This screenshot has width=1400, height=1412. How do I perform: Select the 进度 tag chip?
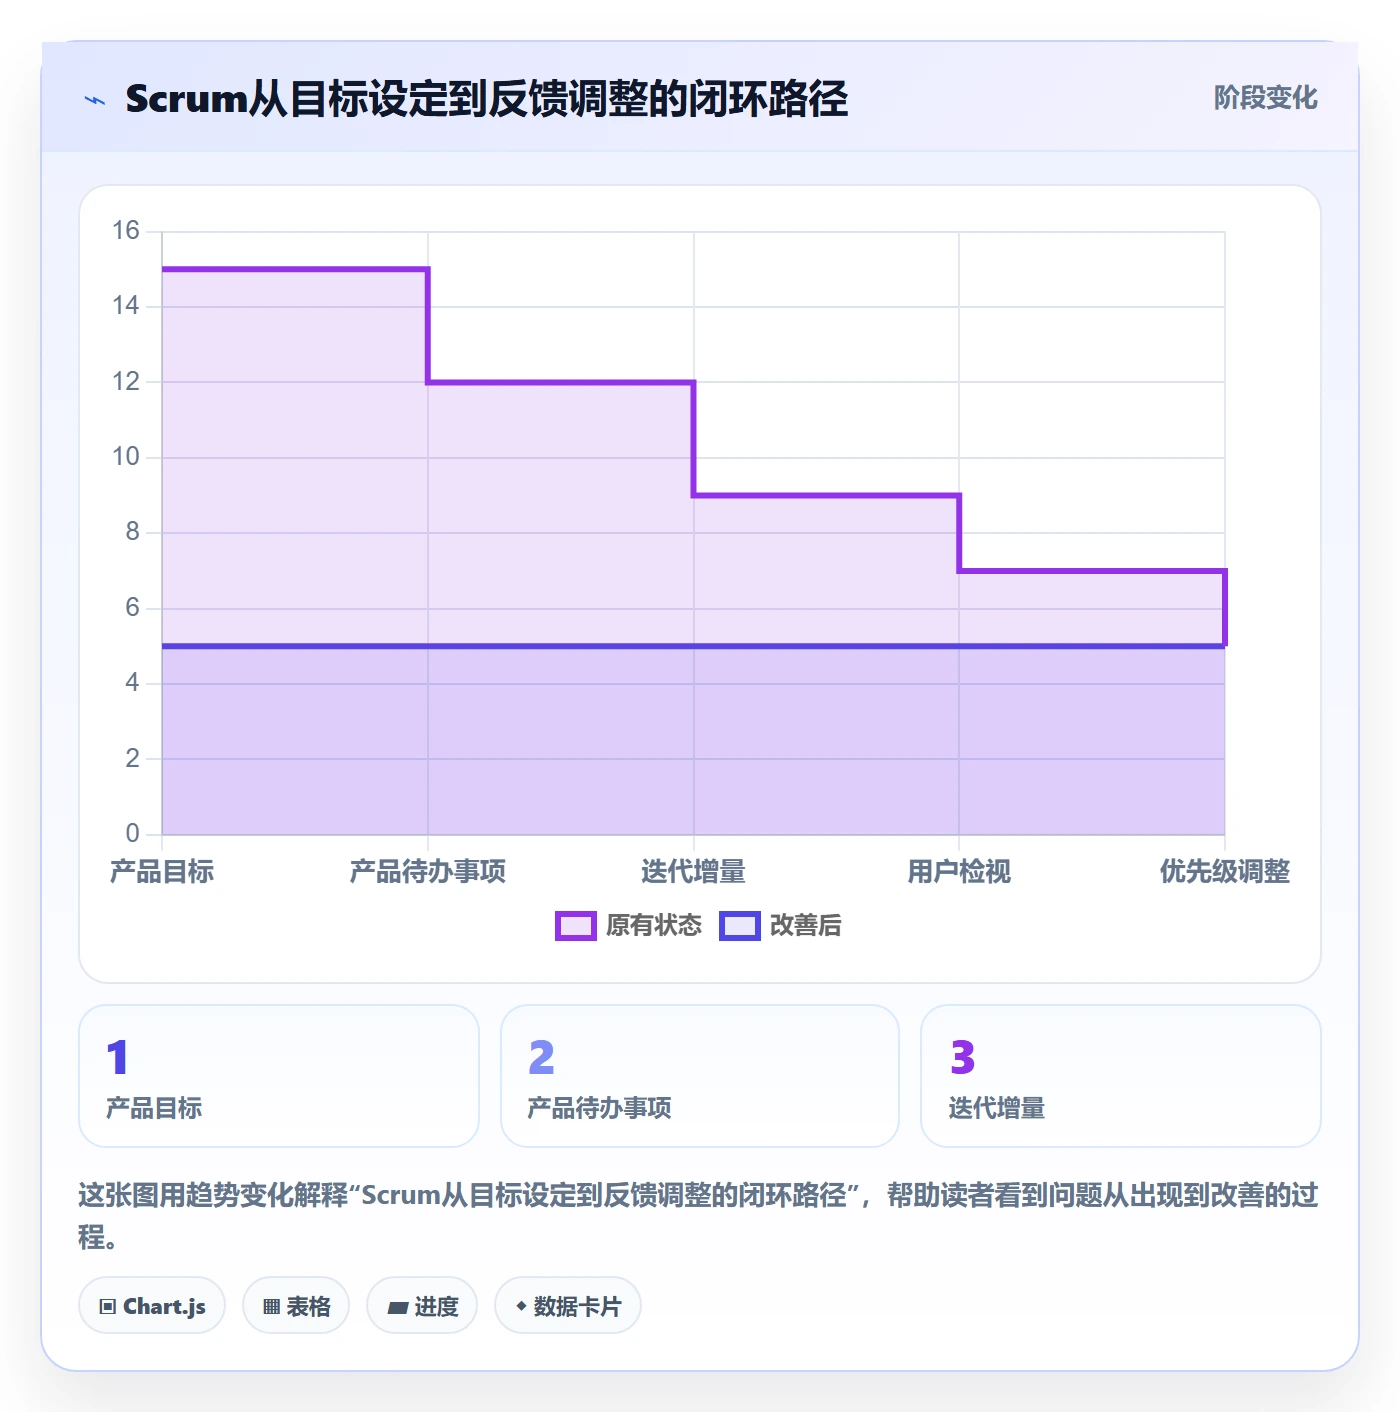point(422,1306)
